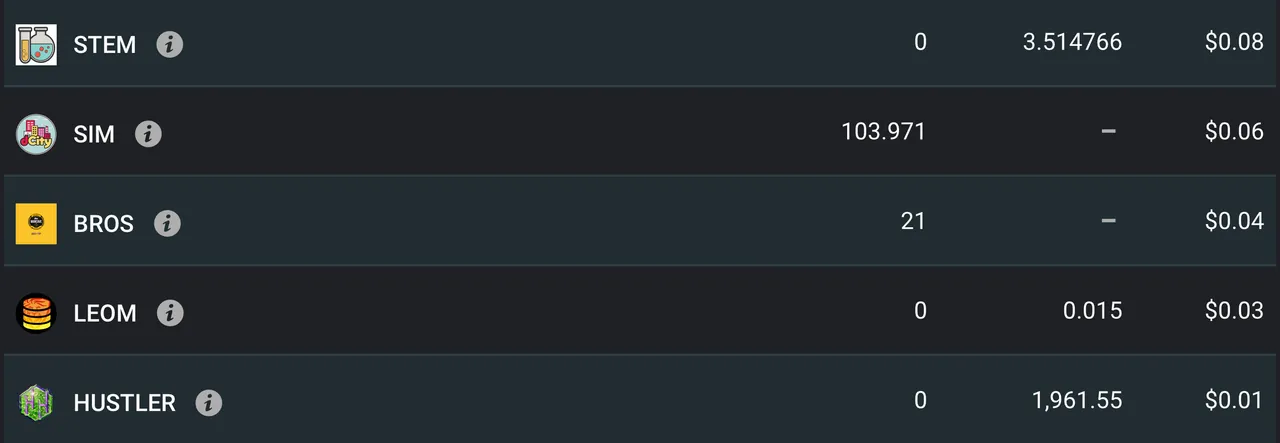
Task: Show info icon next to LEOM
Action: pos(170,312)
